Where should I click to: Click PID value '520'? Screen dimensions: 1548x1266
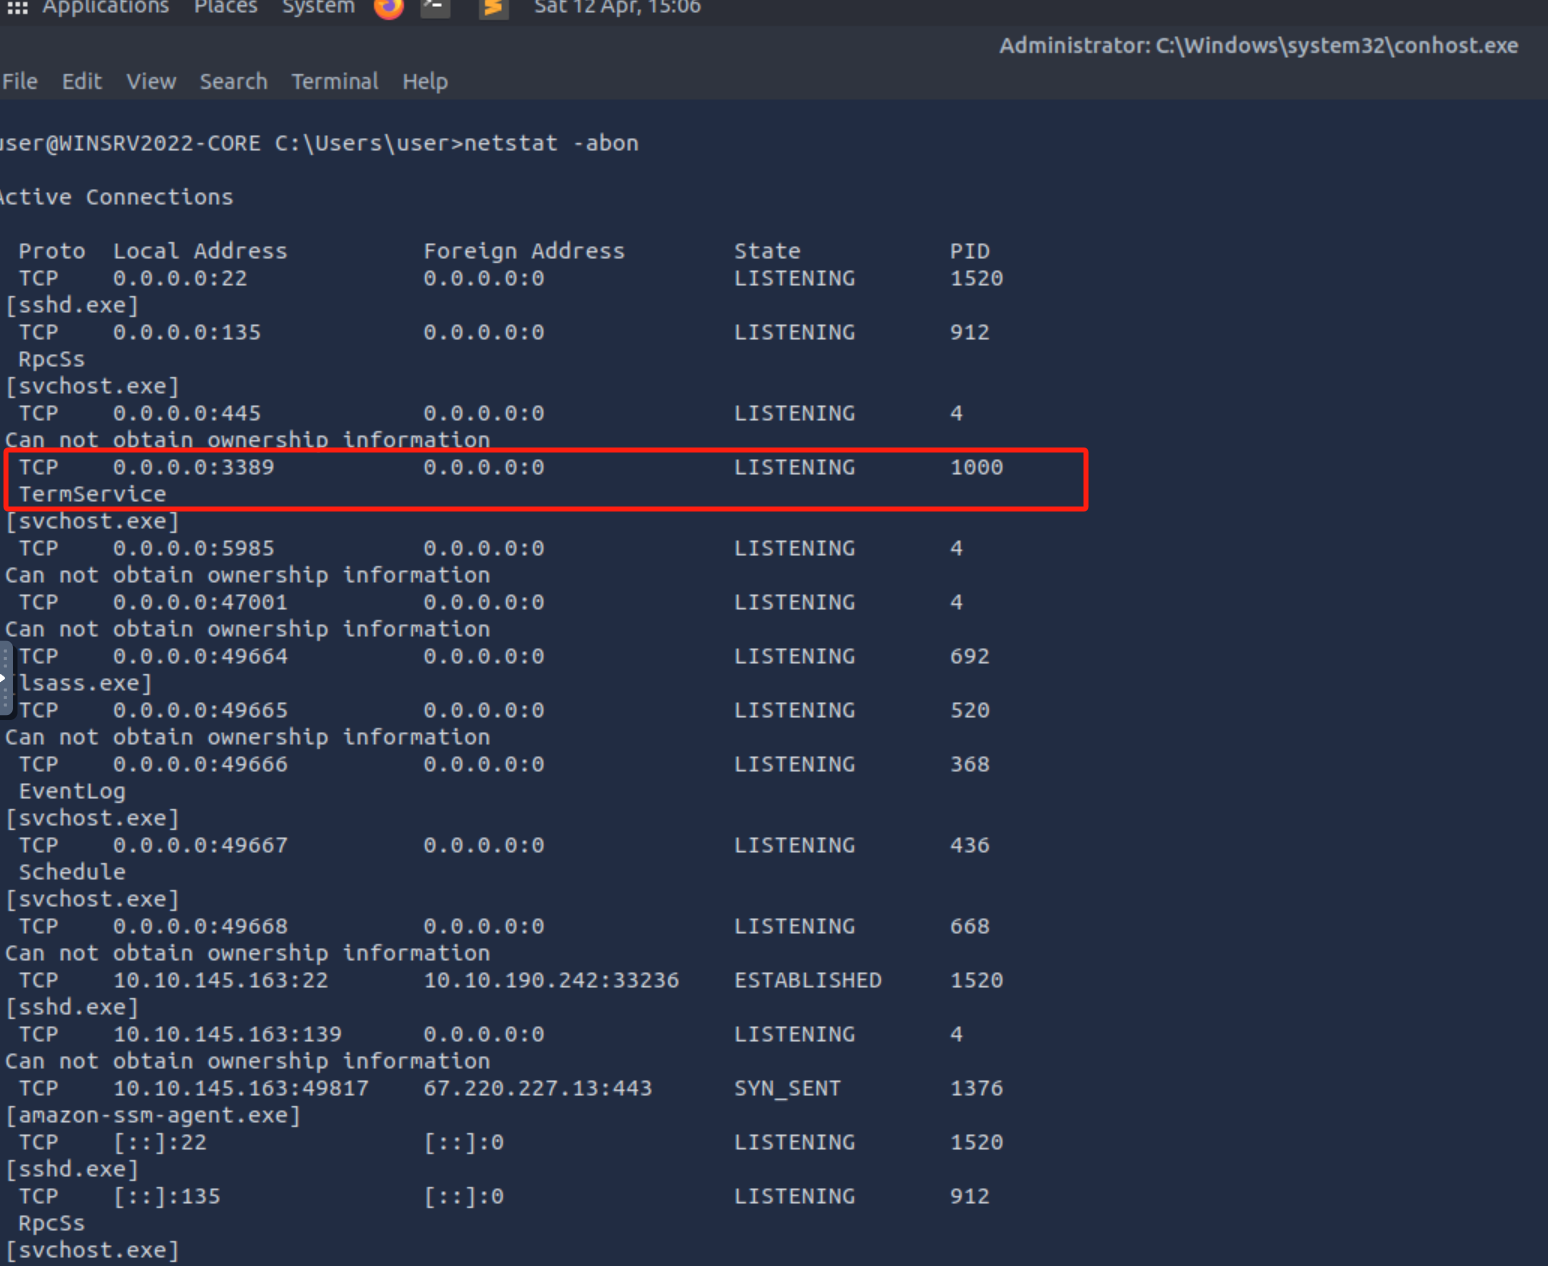click(x=969, y=710)
